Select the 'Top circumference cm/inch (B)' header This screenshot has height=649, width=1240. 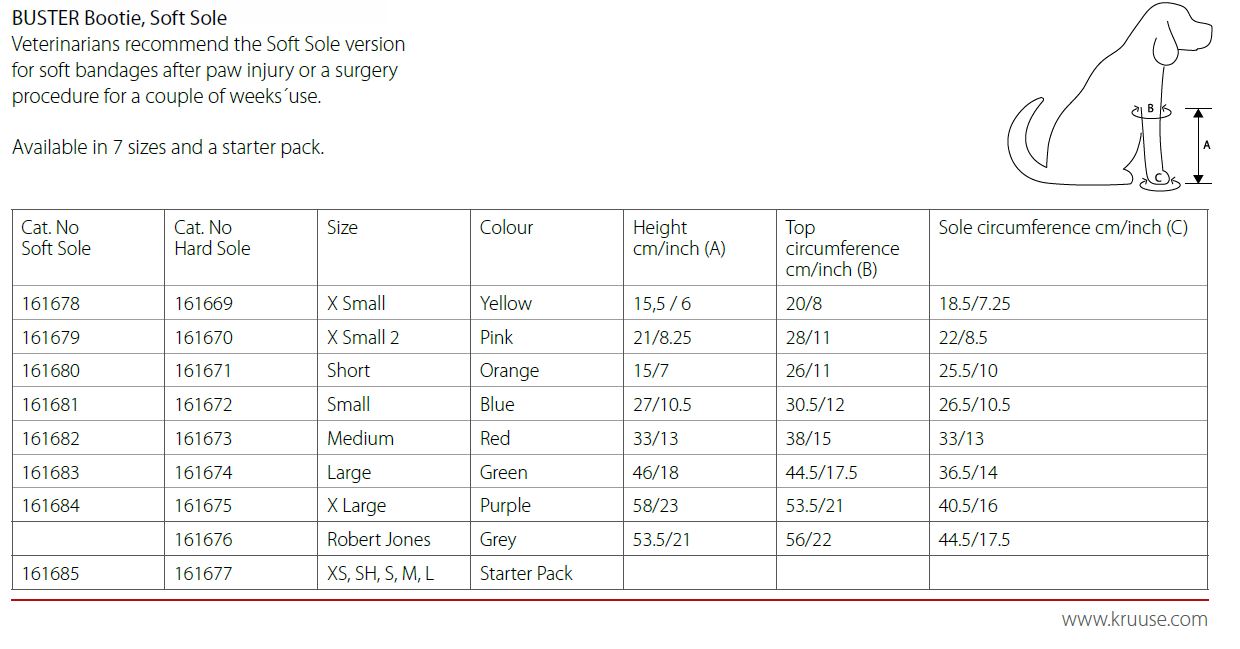point(842,248)
